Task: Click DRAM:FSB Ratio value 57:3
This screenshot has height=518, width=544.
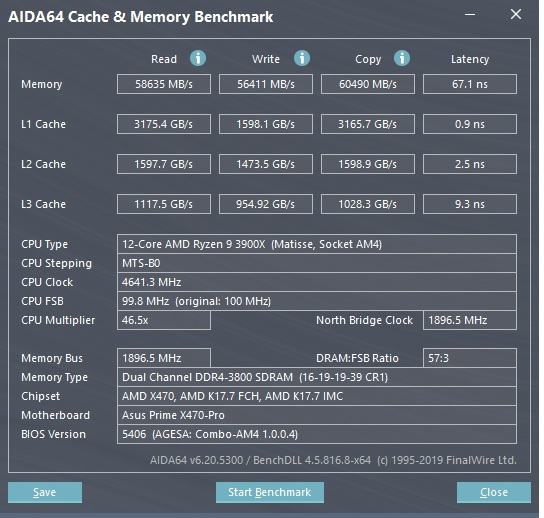Action: coord(470,358)
